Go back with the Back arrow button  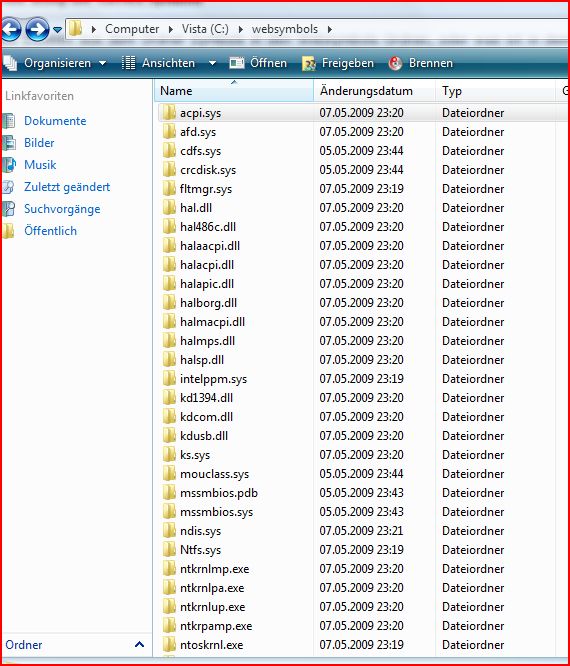11,30
